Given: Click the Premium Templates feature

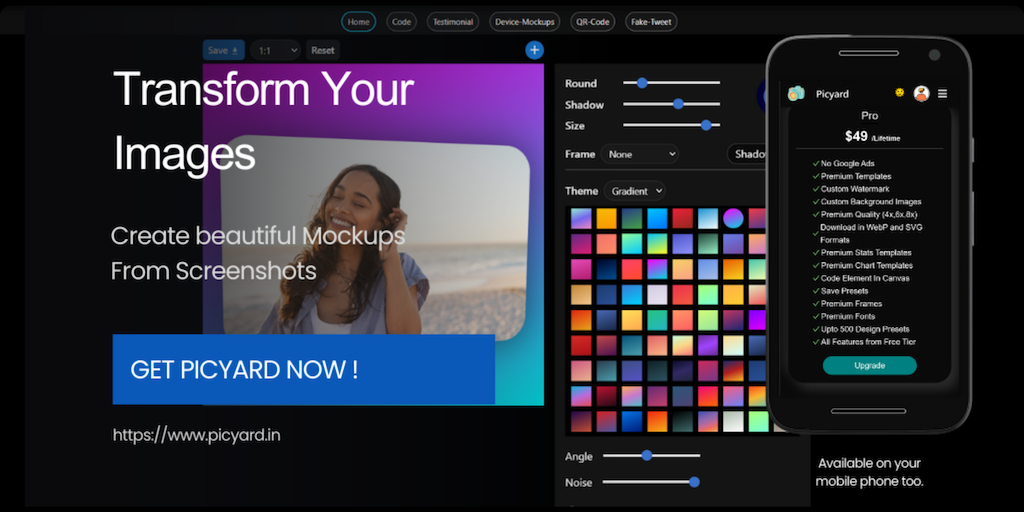Looking at the screenshot, I should pos(852,176).
